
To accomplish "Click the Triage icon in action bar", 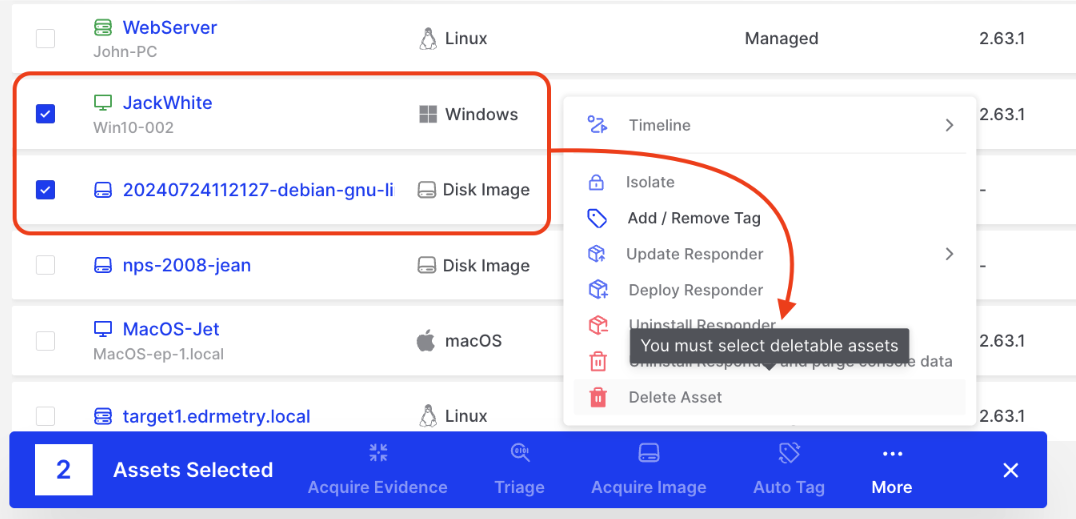I will [520, 453].
